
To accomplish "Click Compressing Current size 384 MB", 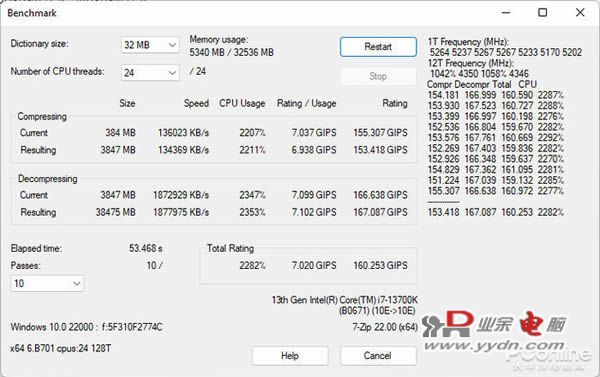I will [120, 133].
